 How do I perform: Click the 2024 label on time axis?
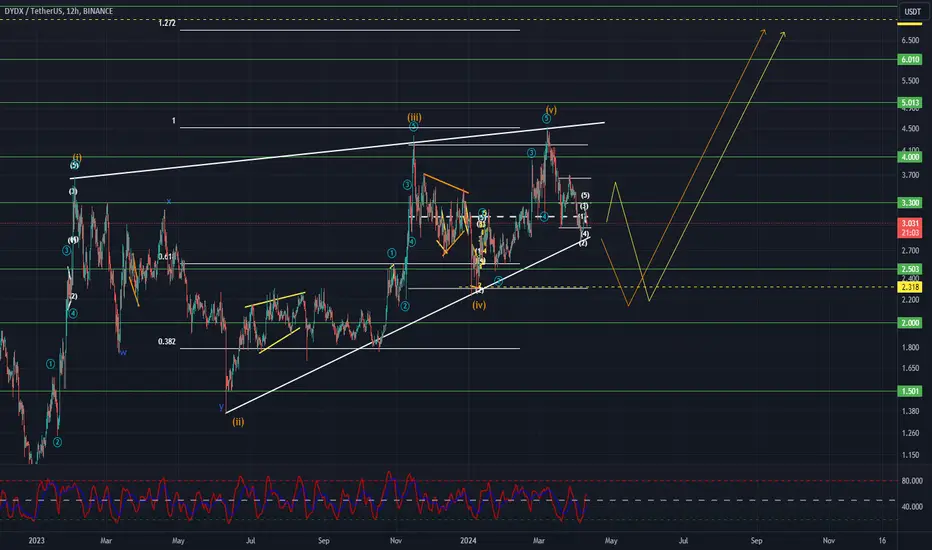coord(468,540)
